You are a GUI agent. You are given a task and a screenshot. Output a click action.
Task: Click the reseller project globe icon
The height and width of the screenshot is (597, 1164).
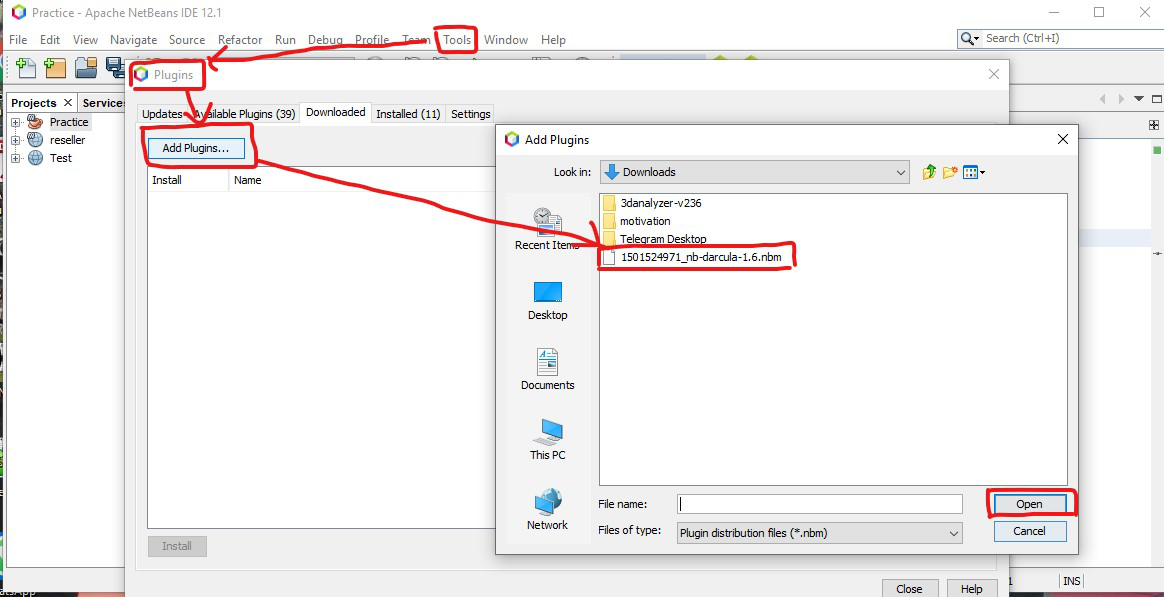(35, 140)
